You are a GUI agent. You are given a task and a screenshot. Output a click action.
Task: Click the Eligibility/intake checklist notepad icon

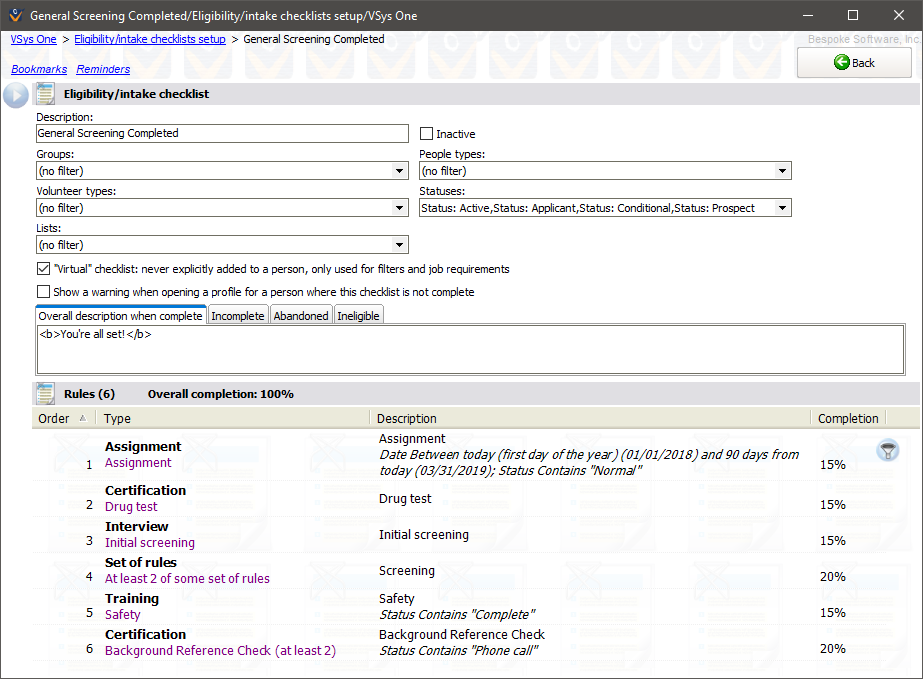point(45,94)
